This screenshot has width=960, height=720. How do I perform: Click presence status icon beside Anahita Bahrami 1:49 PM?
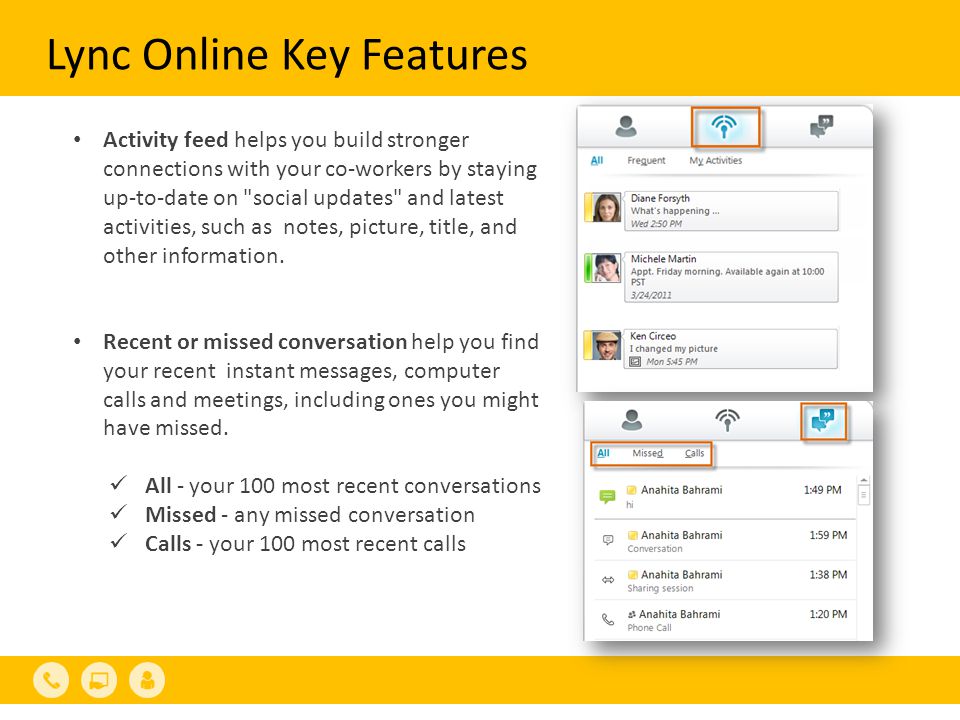pyautogui.click(x=632, y=490)
